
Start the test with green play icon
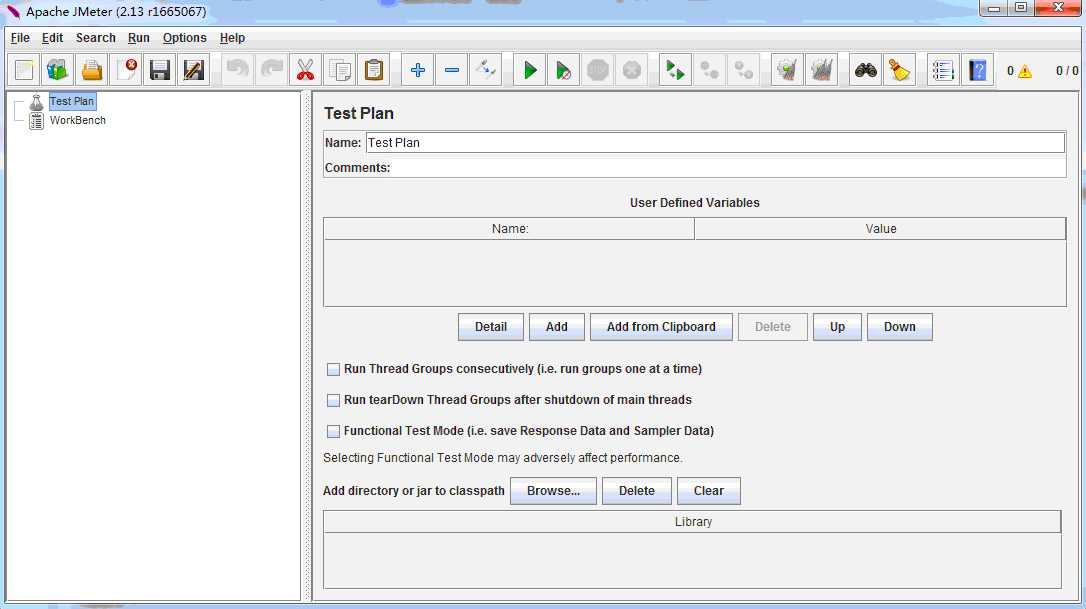(x=530, y=70)
